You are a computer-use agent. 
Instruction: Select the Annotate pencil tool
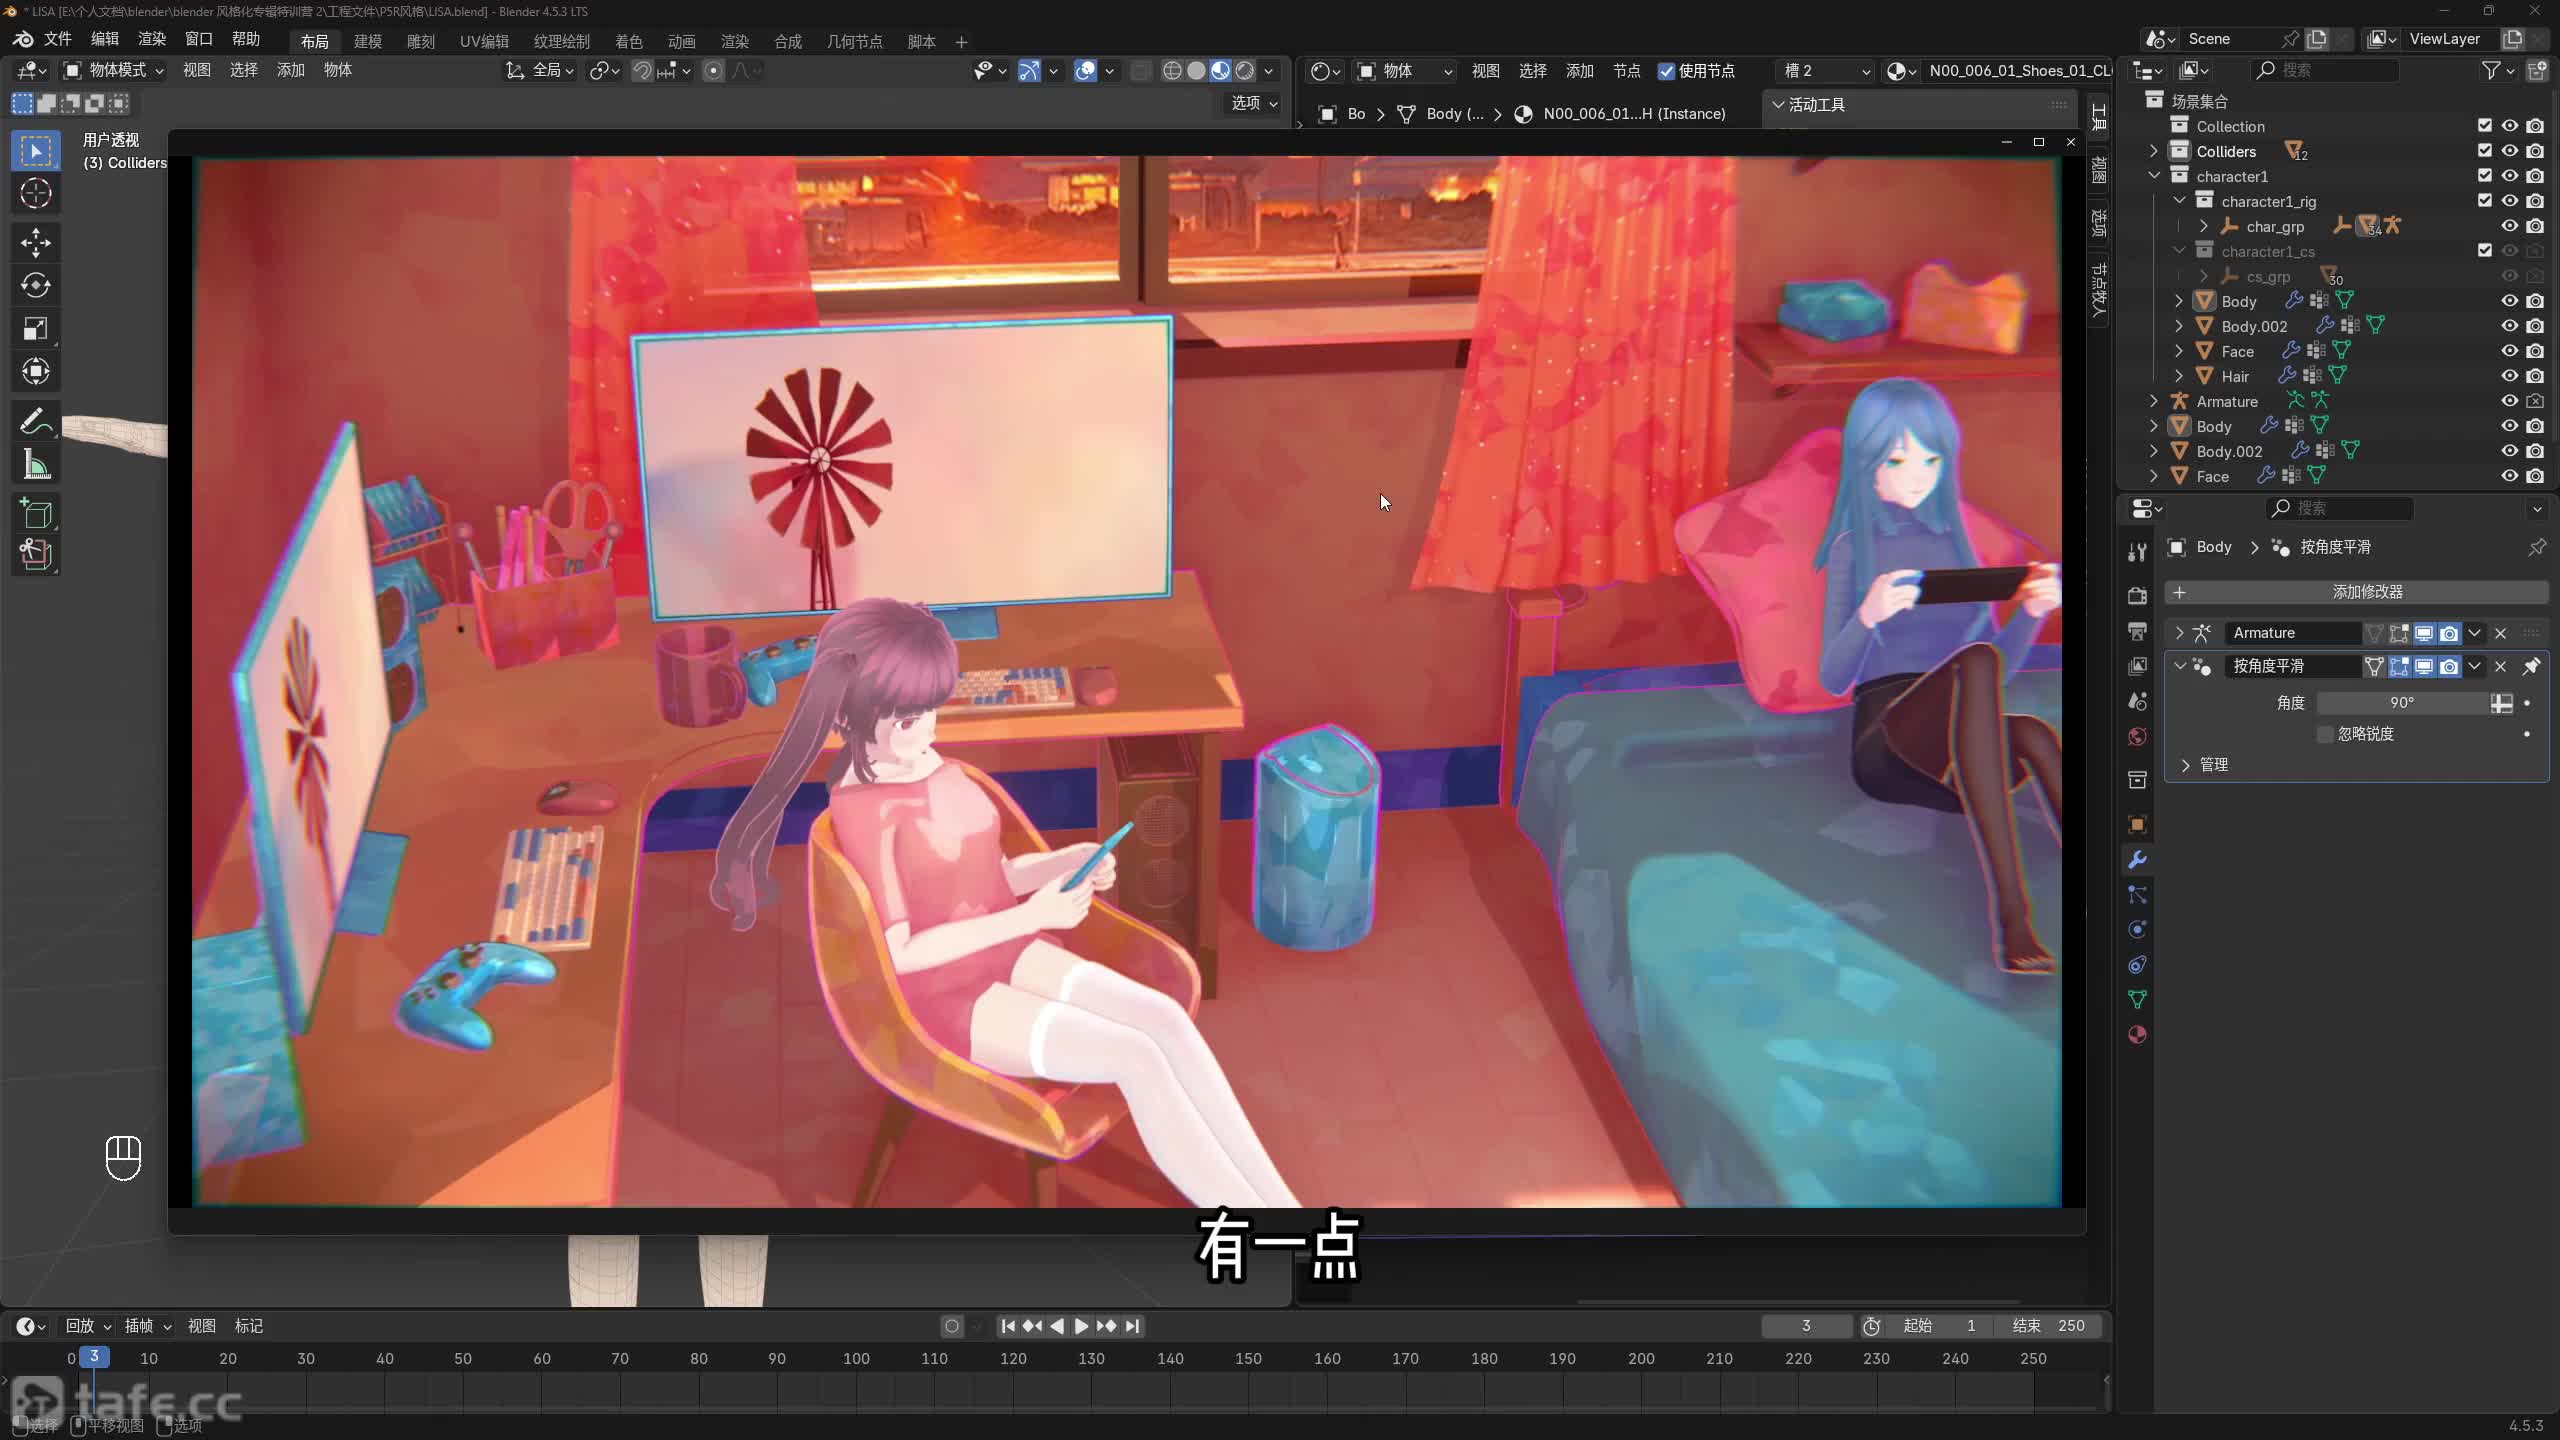(36, 422)
